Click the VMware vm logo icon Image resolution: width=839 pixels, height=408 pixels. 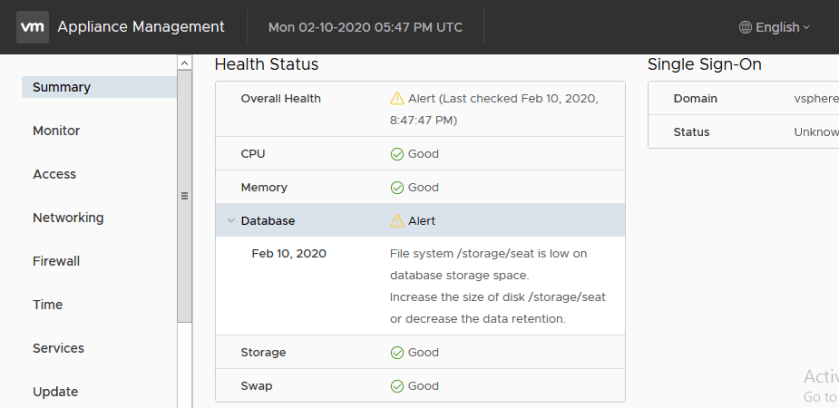click(32, 27)
